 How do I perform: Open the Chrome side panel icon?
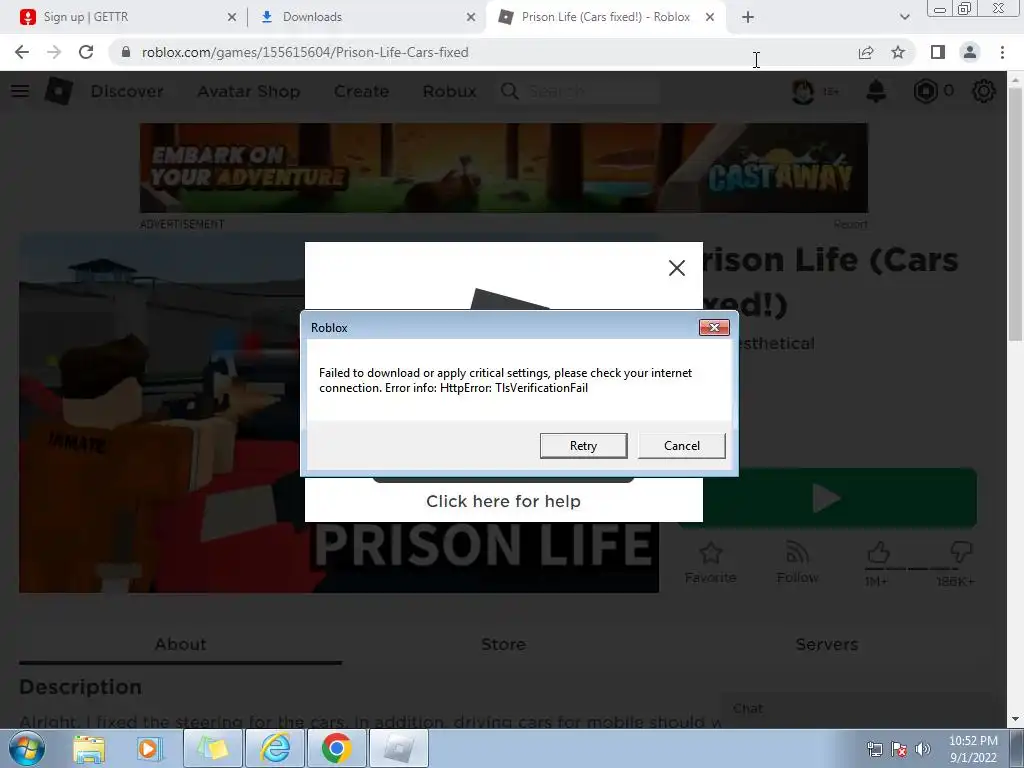938,52
